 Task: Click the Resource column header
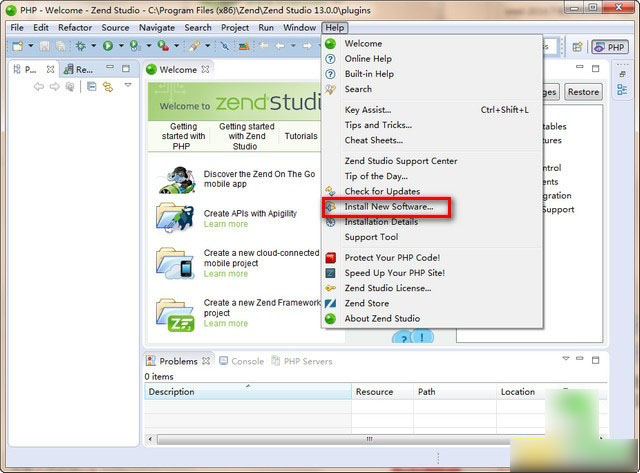click(382, 392)
